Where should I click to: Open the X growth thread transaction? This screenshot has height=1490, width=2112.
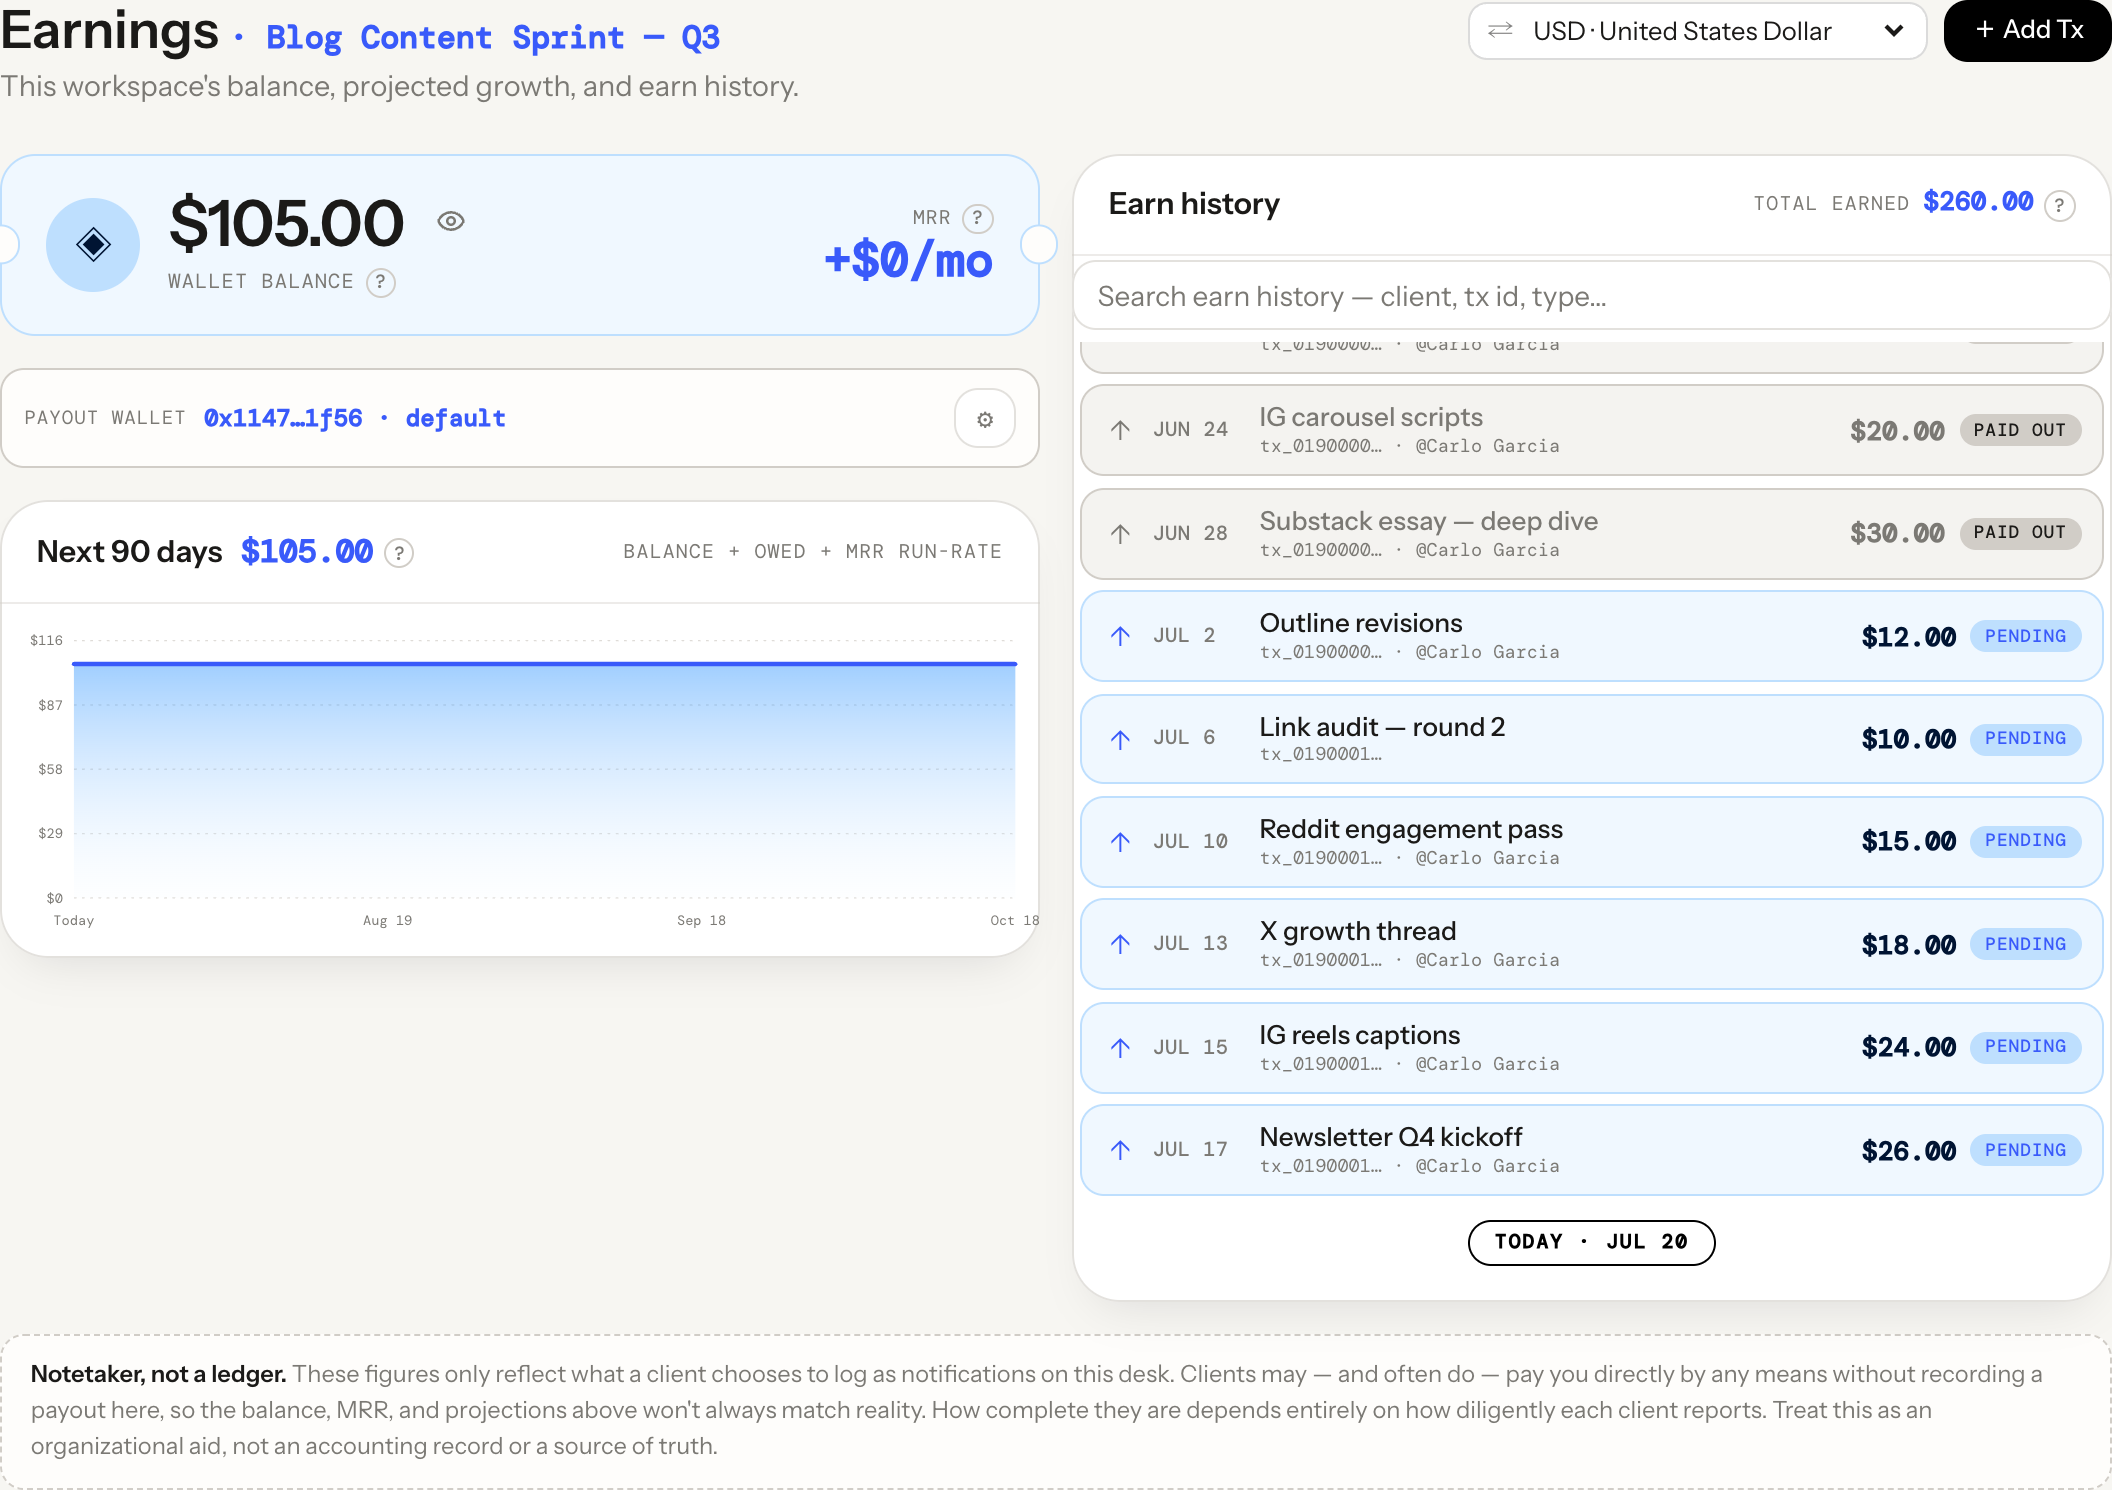1591,944
